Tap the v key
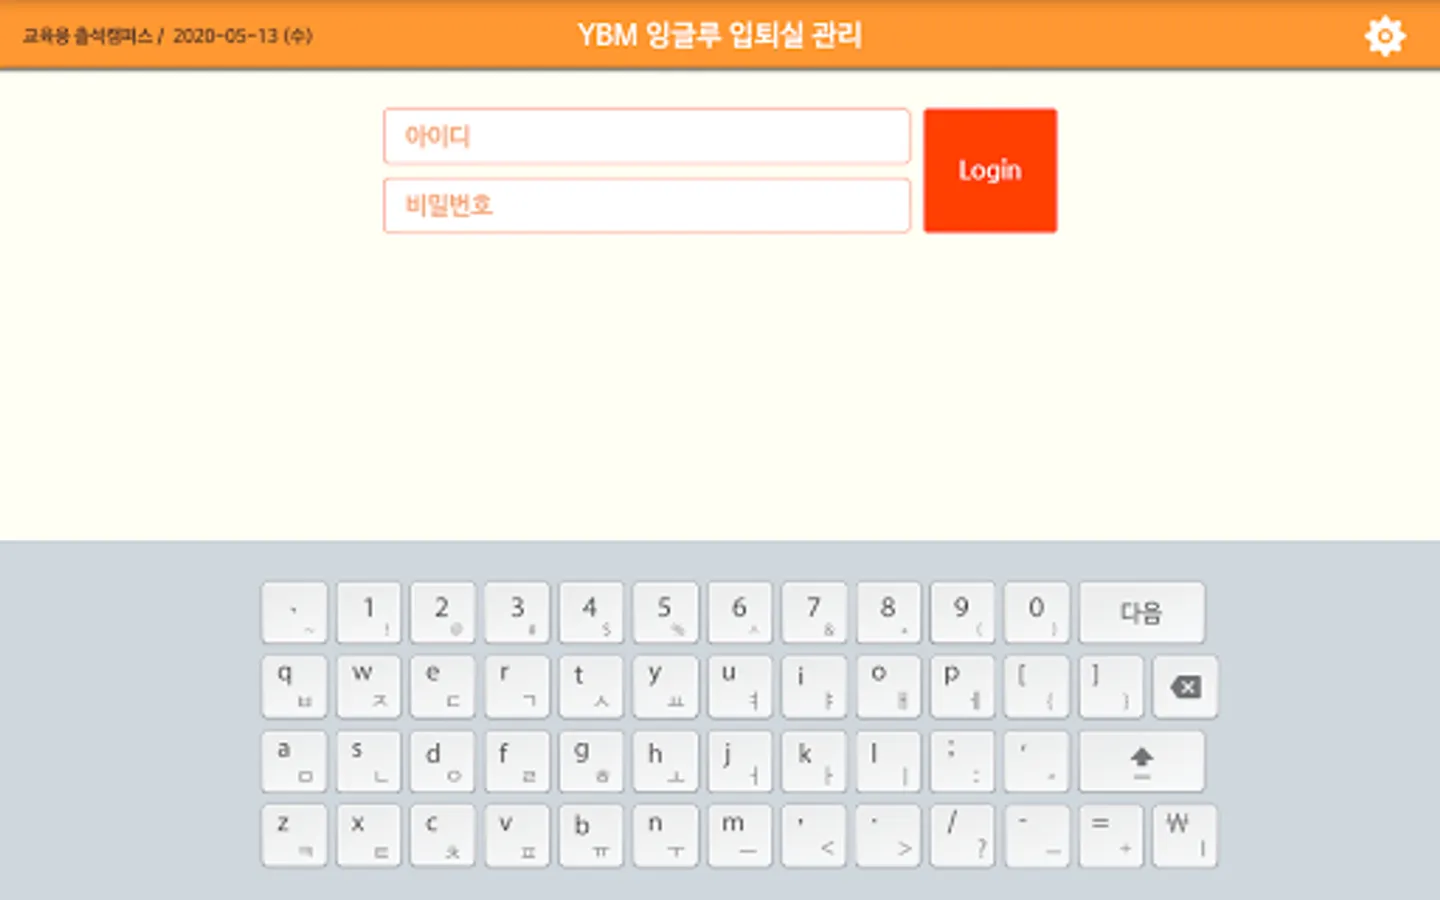Image resolution: width=1440 pixels, height=900 pixels. pos(517,836)
